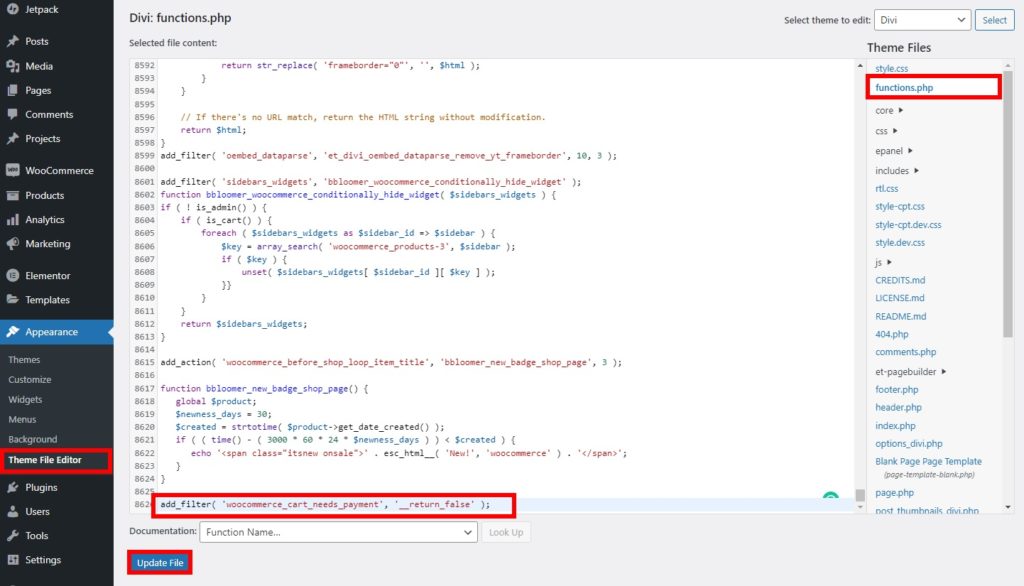Click the Tools wrench icon

coord(12,536)
